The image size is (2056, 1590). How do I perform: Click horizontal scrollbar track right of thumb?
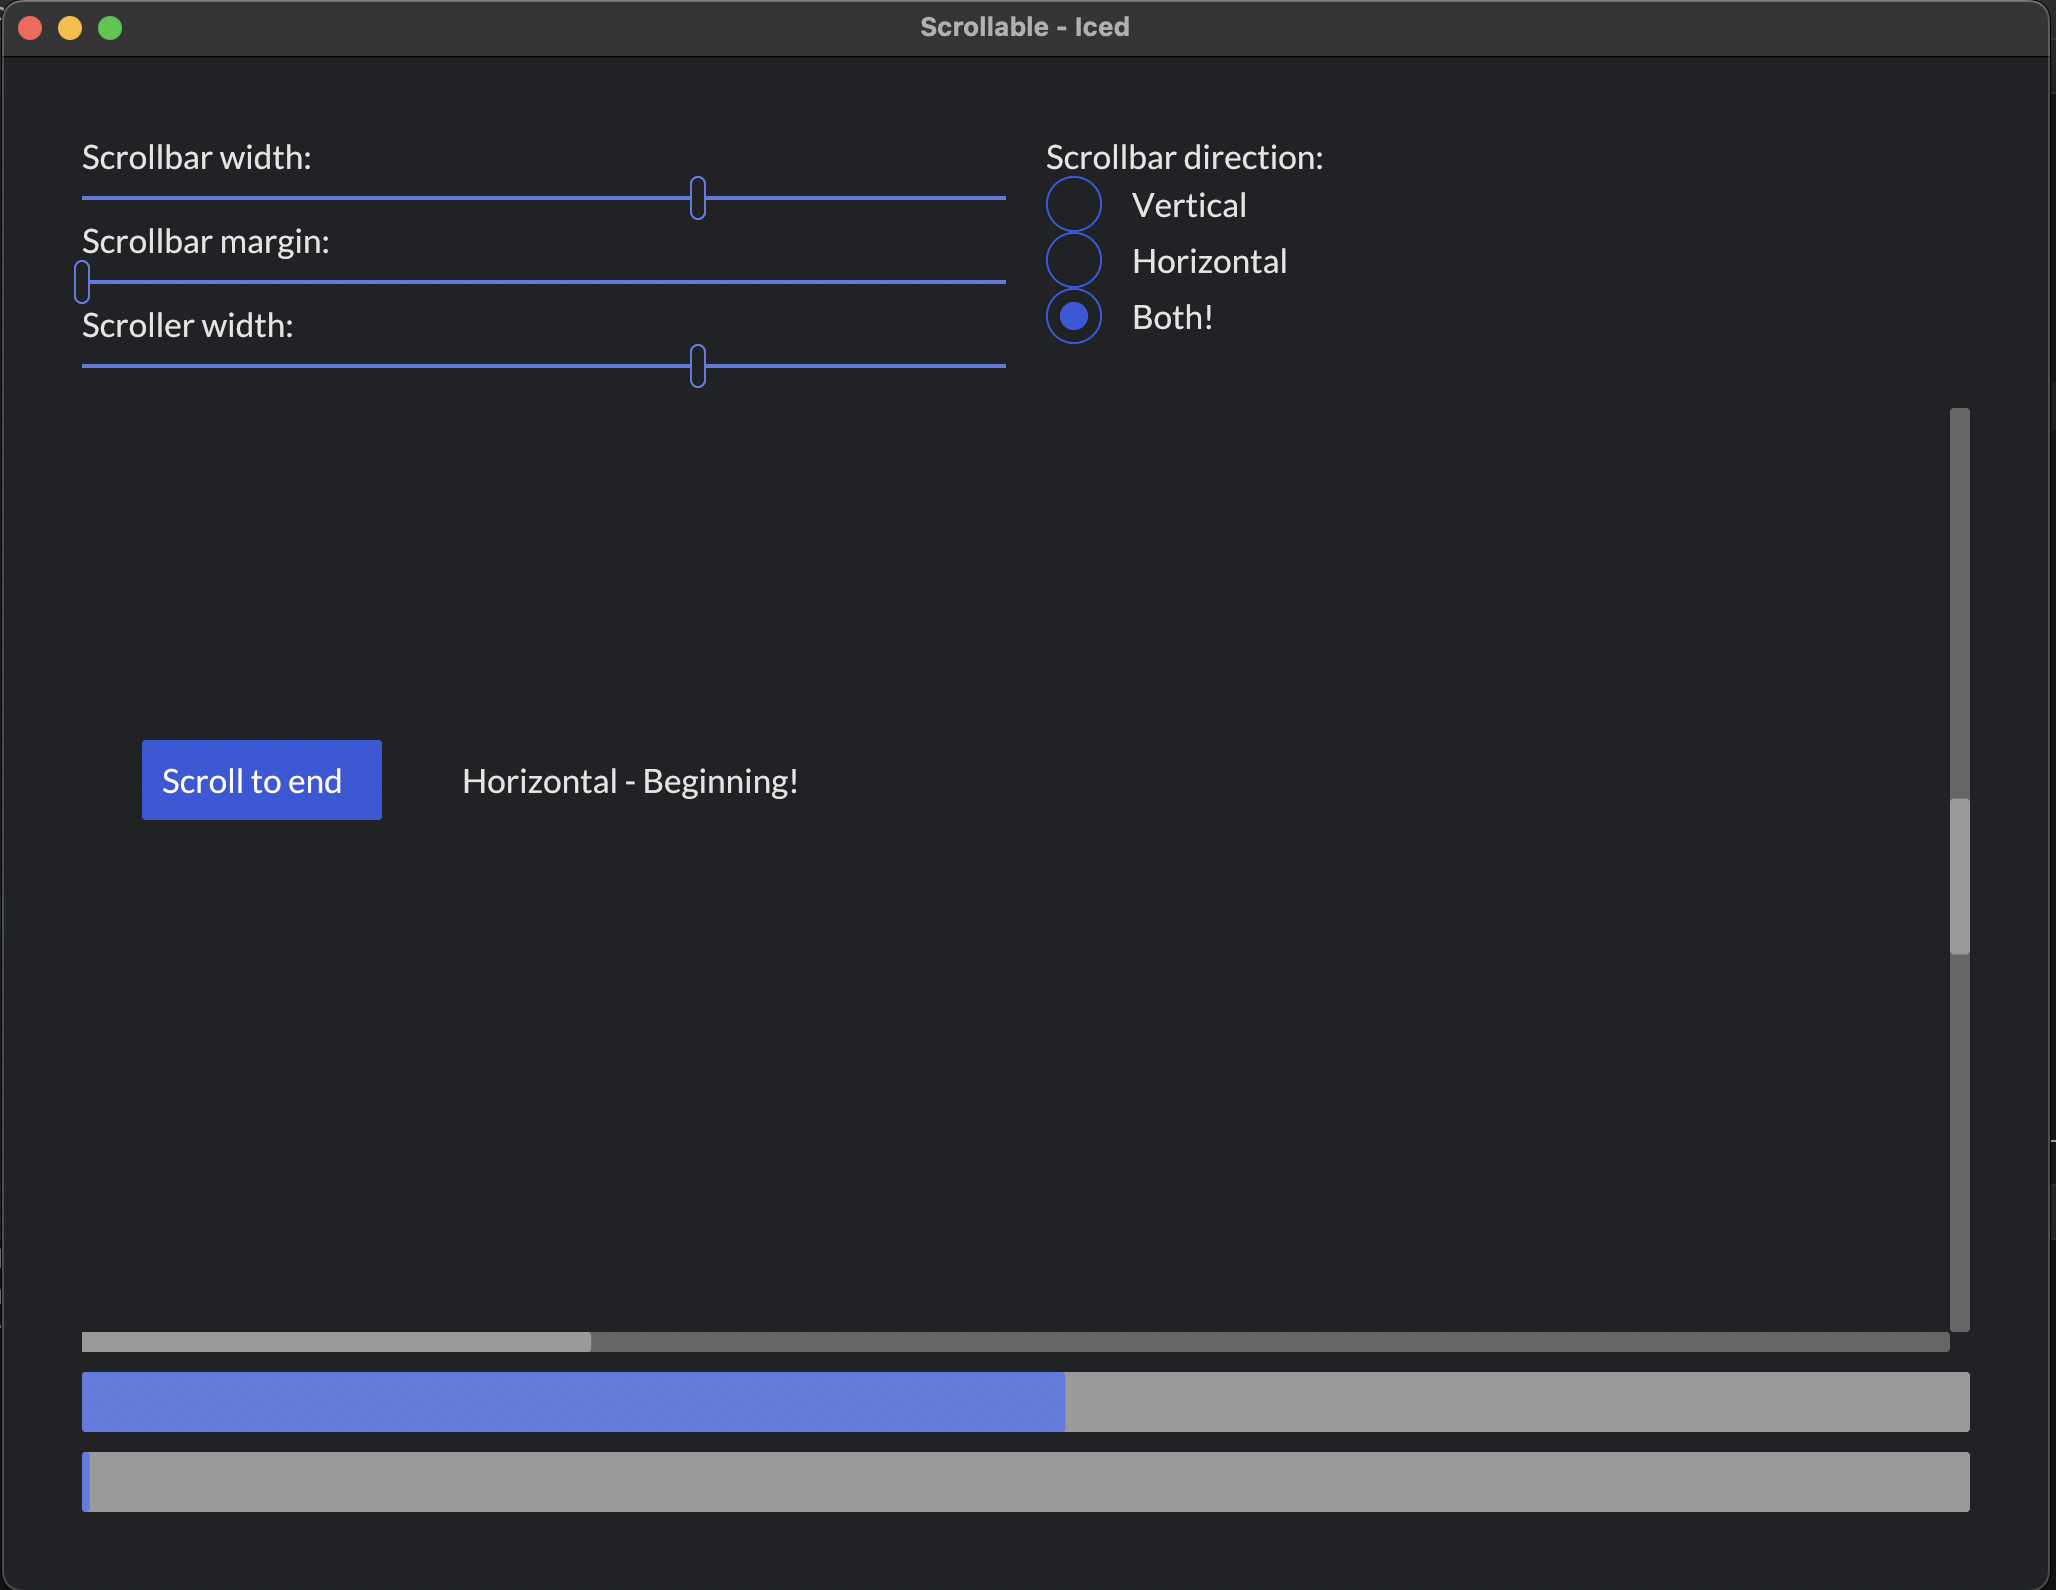click(1270, 1342)
